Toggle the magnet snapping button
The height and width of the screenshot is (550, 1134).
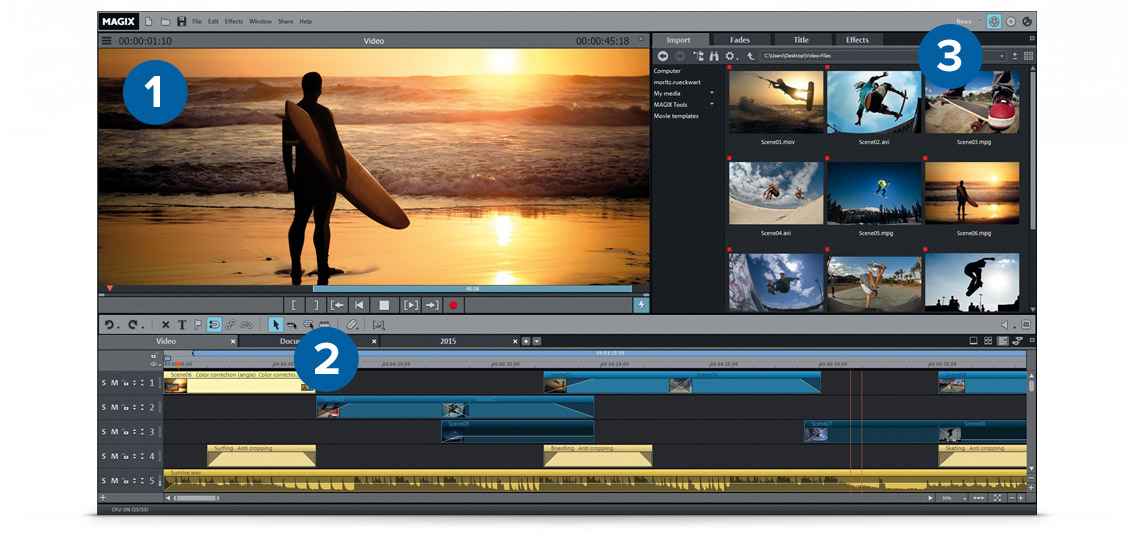point(213,325)
